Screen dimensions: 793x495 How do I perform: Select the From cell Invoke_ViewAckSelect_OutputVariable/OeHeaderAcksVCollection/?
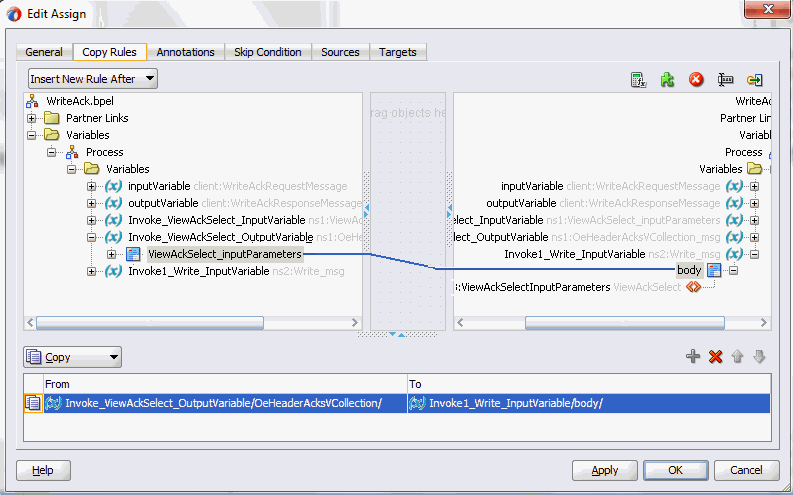coord(225,403)
